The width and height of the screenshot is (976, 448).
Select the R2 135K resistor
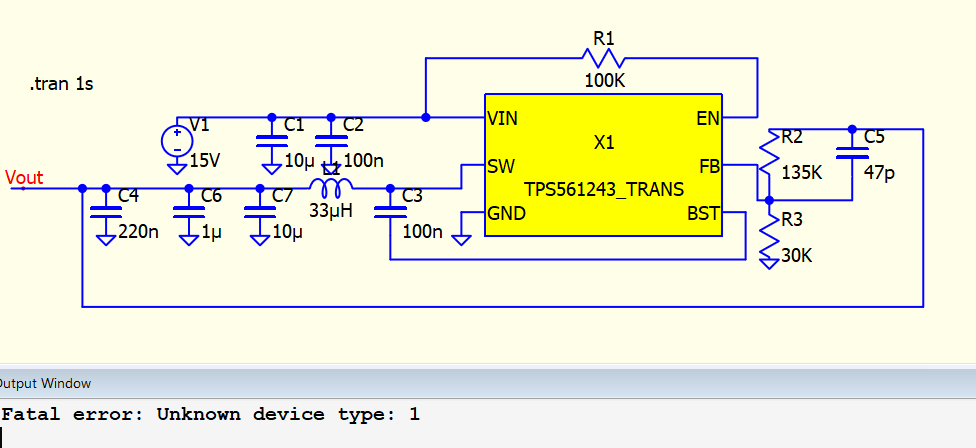[770, 154]
